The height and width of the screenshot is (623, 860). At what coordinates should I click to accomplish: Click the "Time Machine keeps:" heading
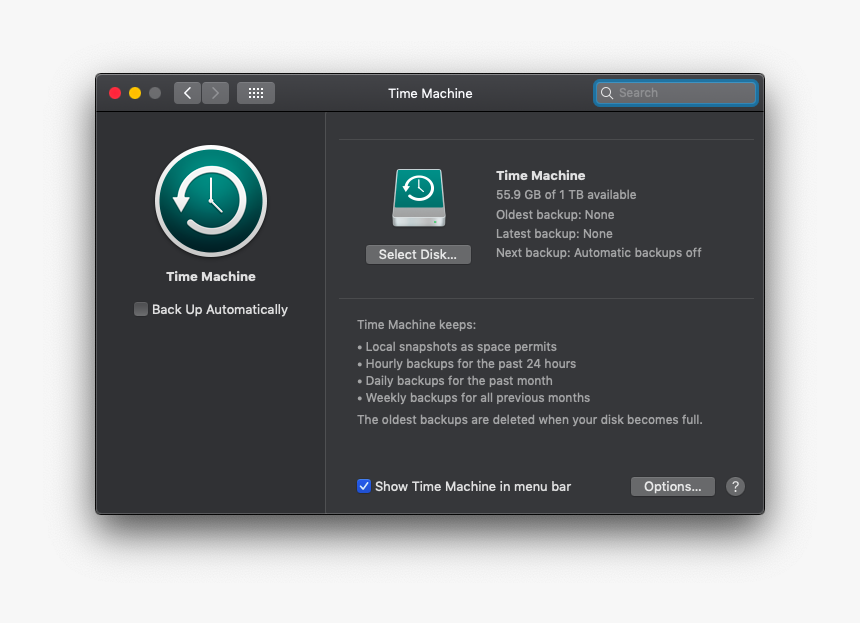click(416, 325)
